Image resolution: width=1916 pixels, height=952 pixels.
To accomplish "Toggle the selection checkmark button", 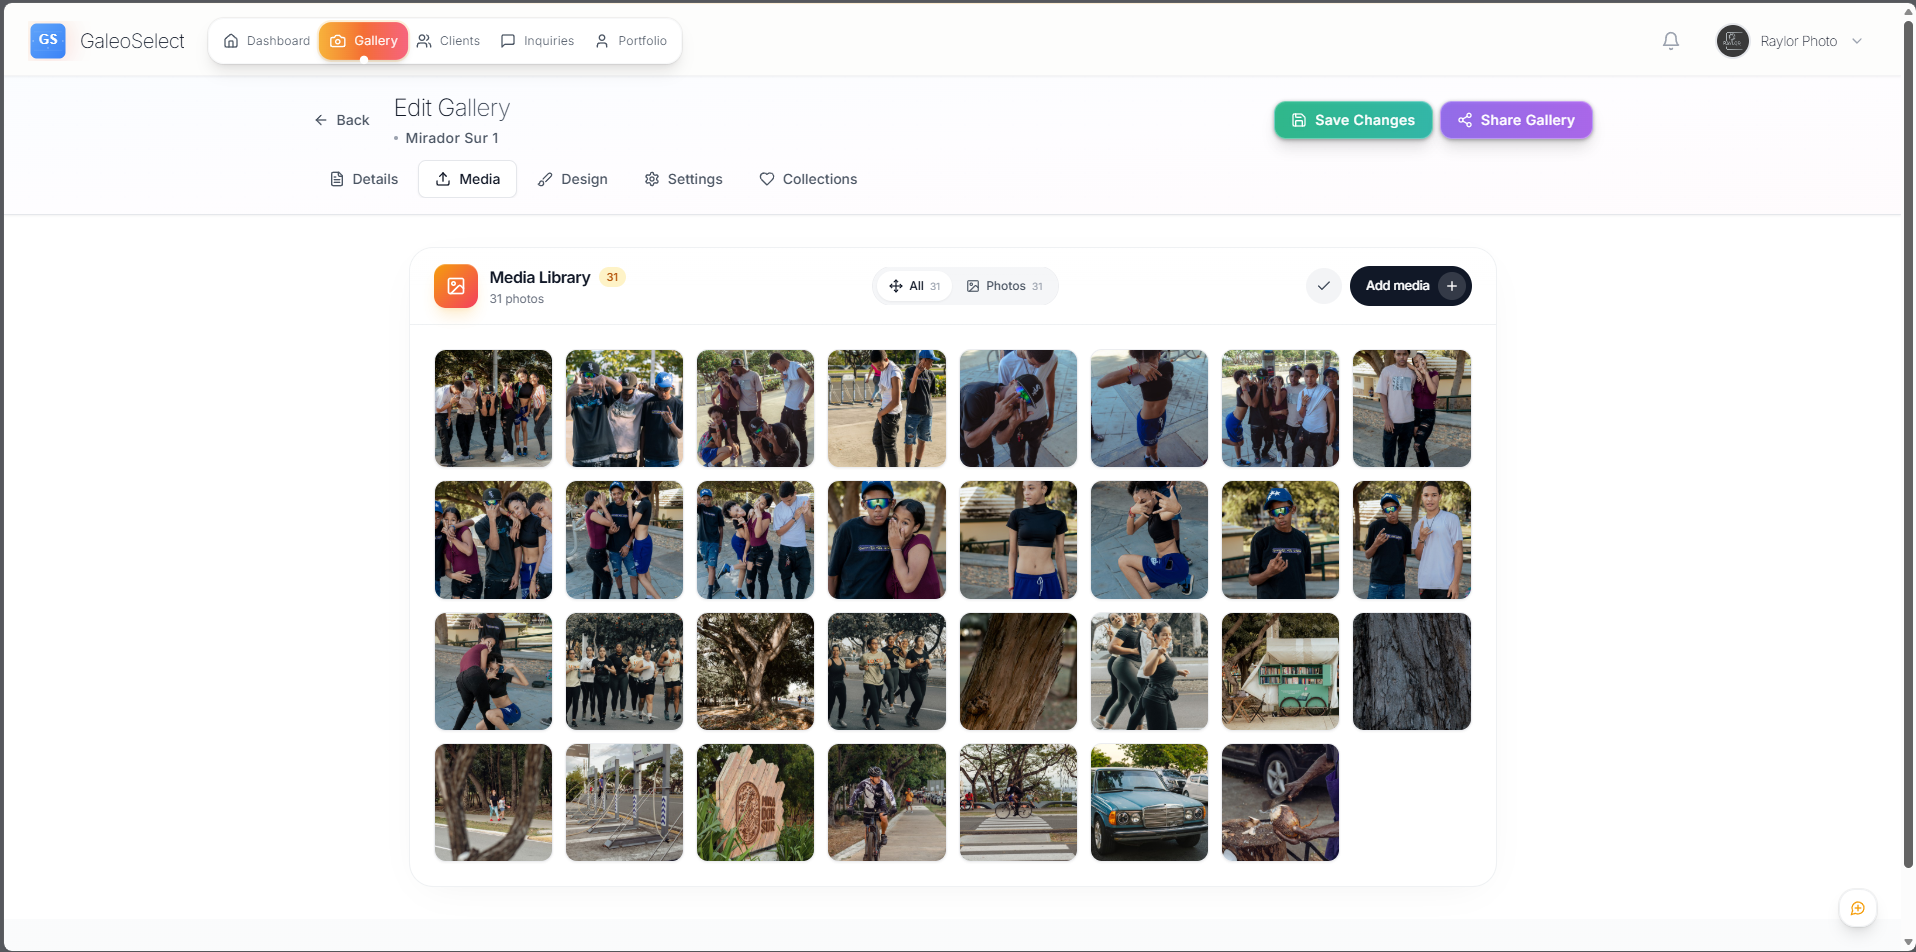I will point(1323,285).
